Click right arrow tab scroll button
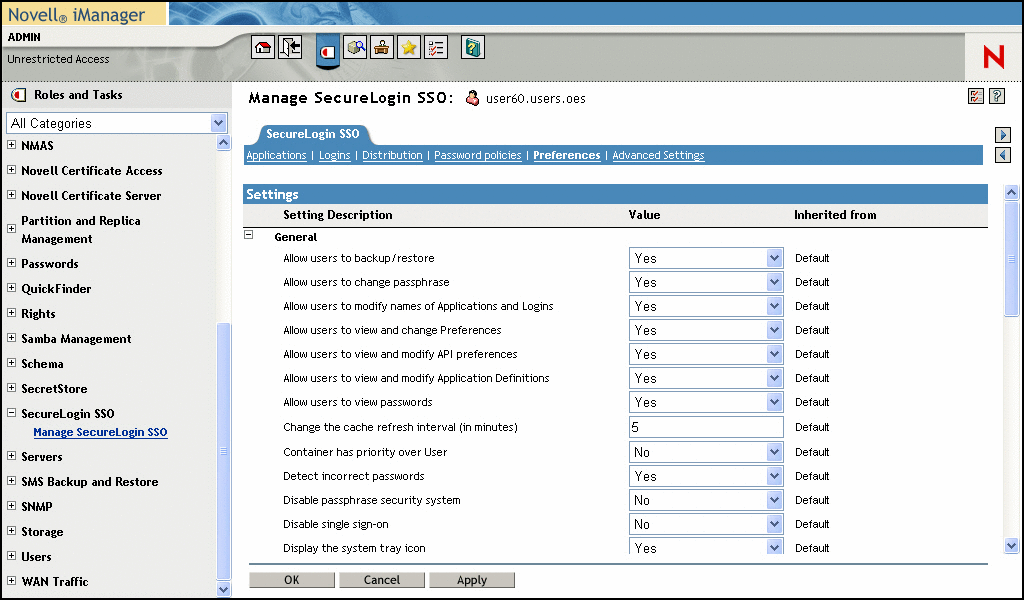1024x600 pixels. pyautogui.click(x=1003, y=134)
